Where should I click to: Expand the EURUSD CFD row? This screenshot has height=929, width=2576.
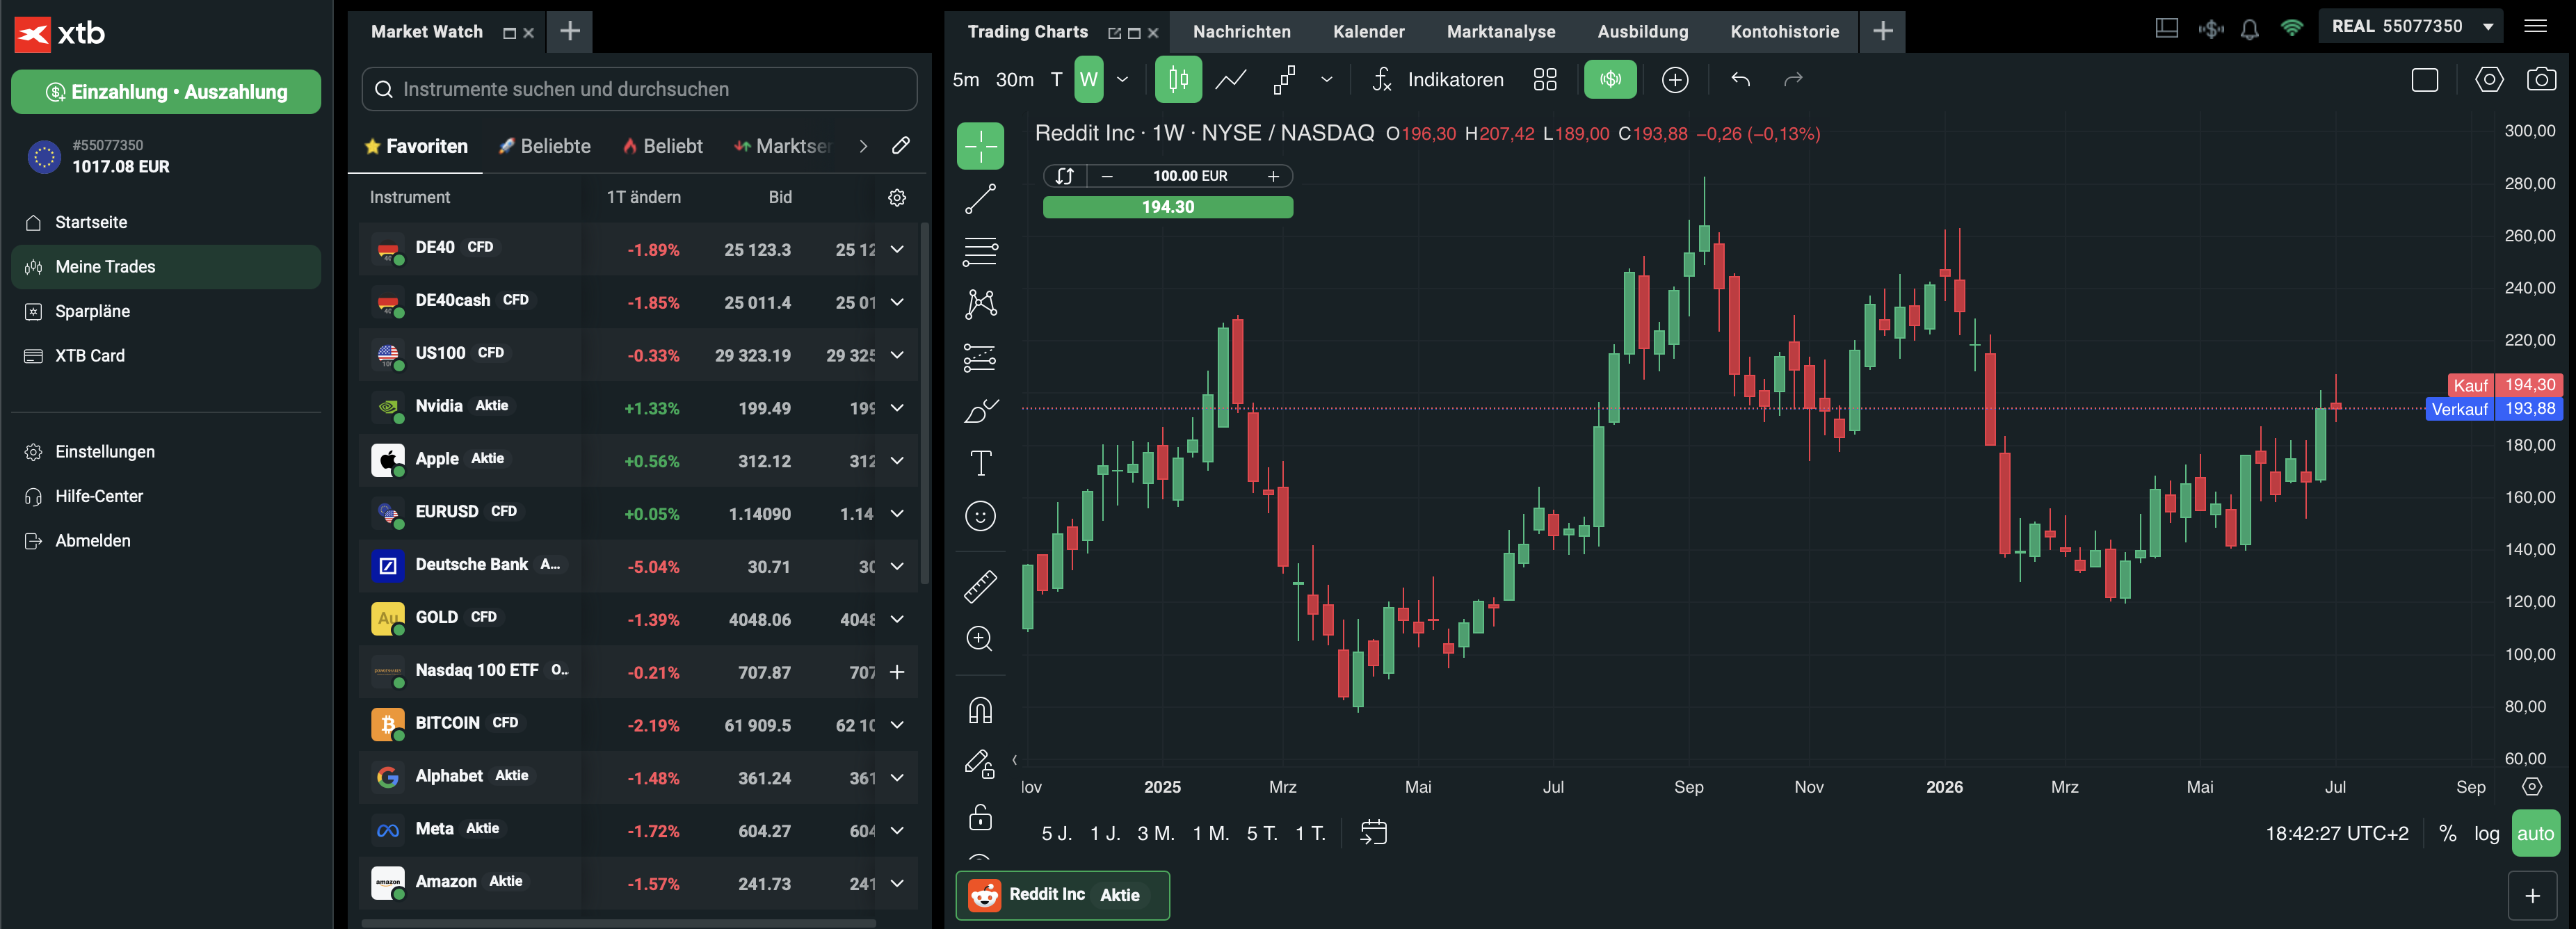point(897,514)
